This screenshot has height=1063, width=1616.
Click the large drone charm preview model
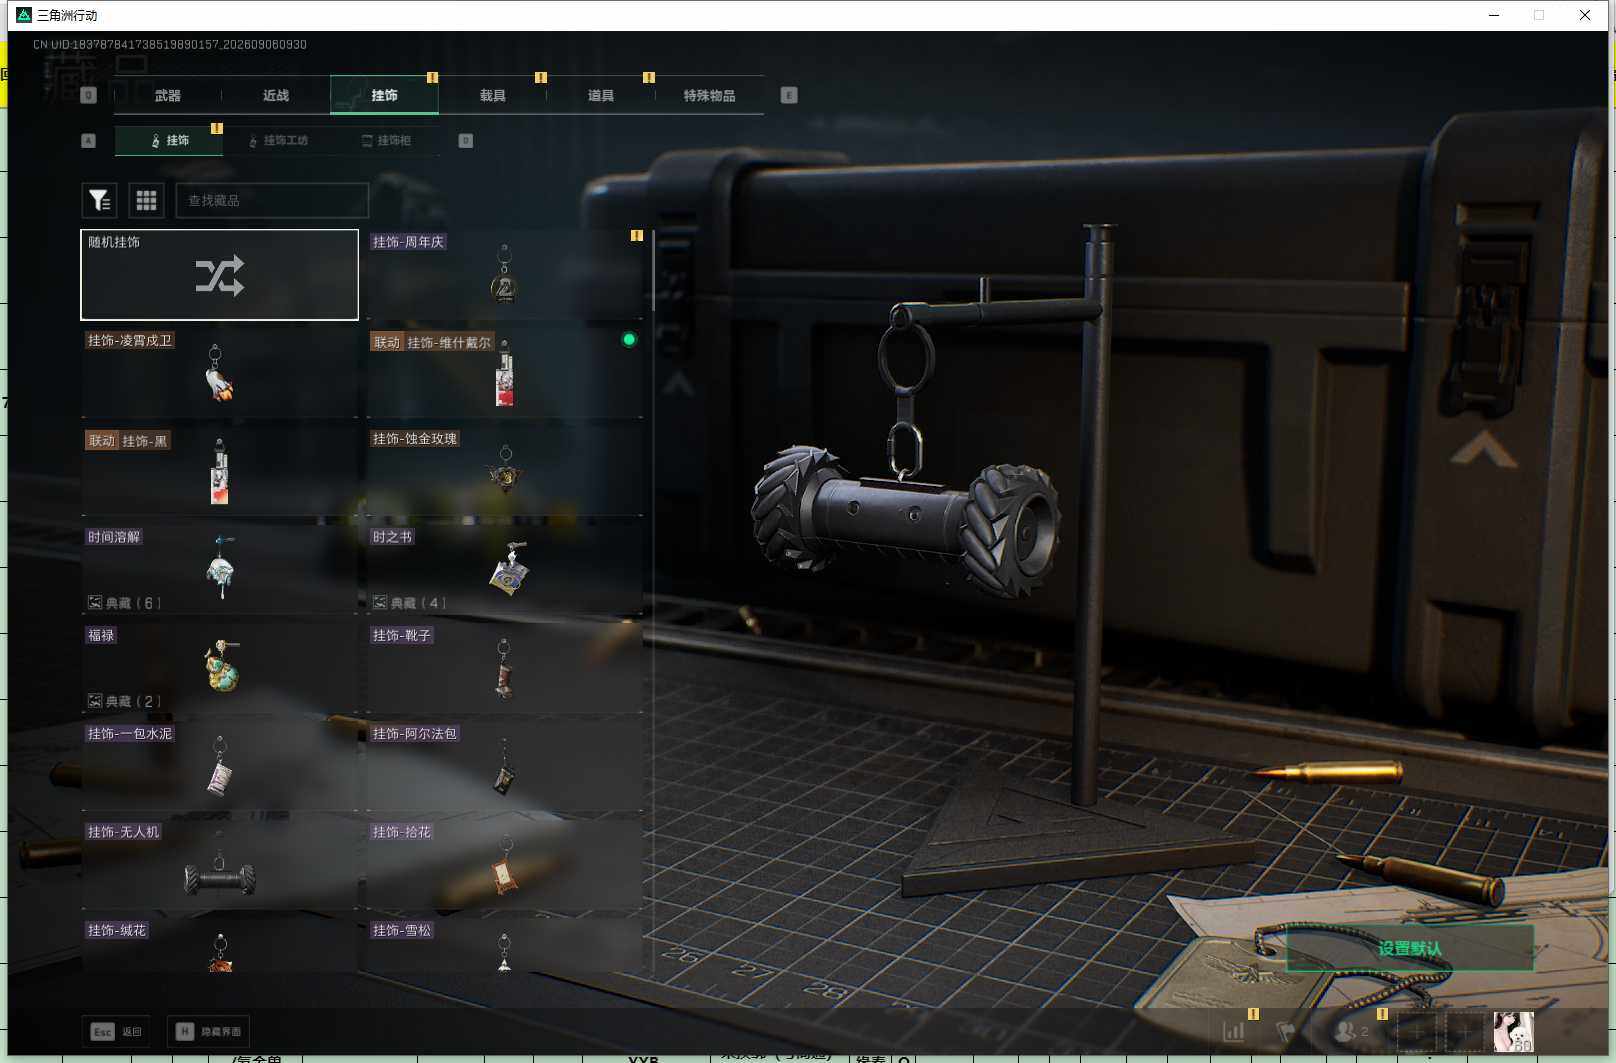(x=905, y=520)
